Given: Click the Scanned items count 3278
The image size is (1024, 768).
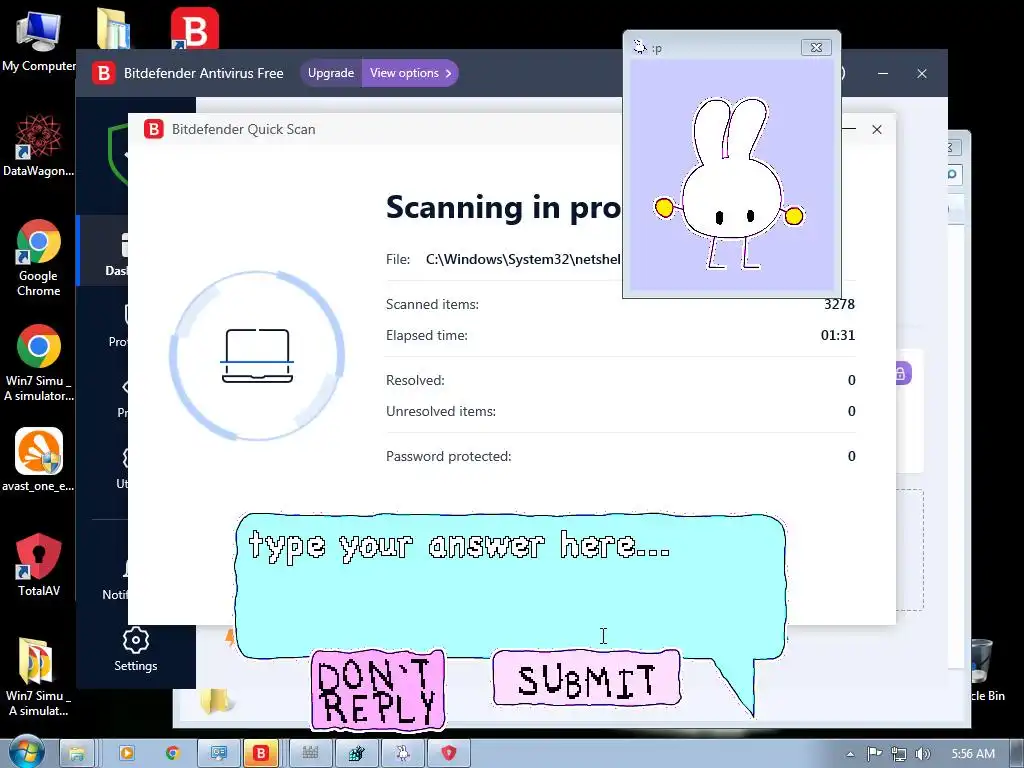Looking at the screenshot, I should [839, 304].
